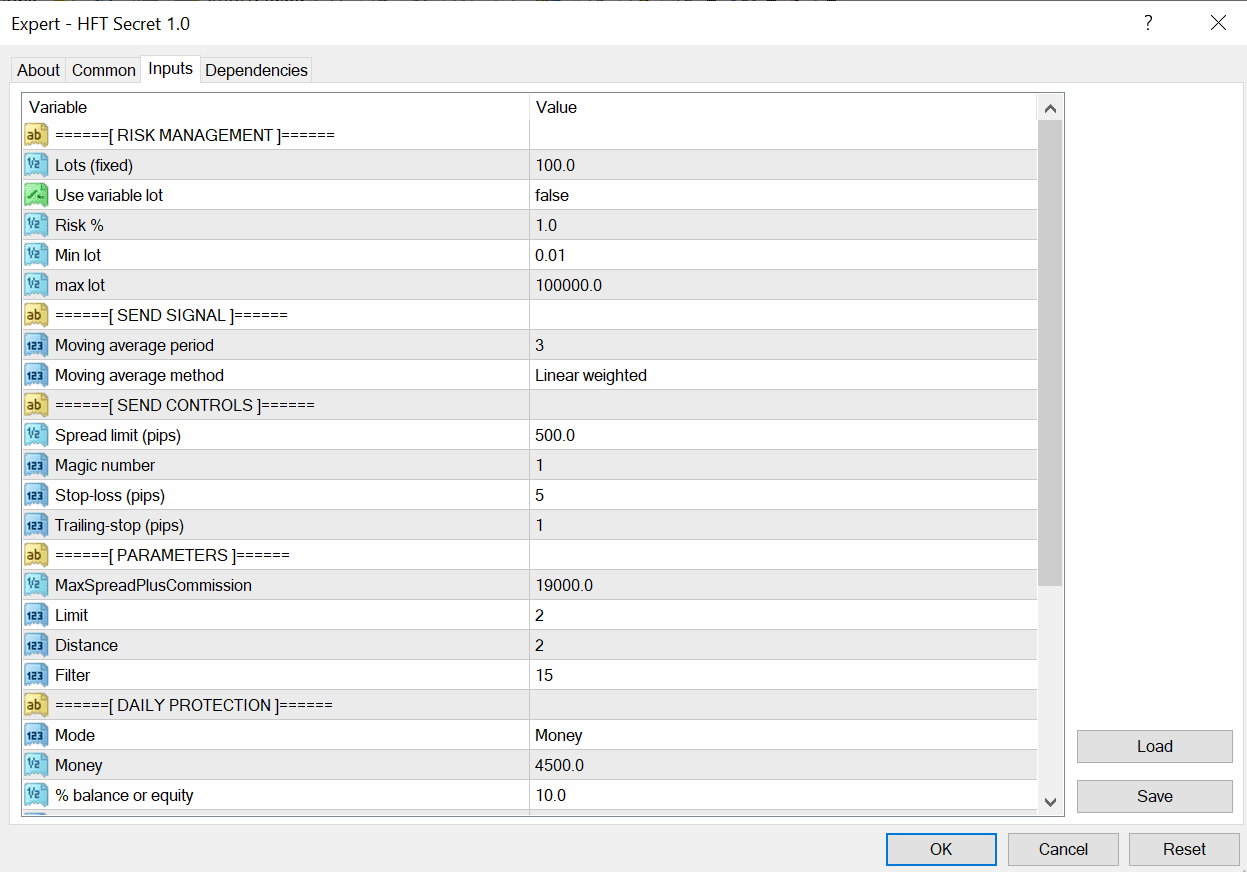Viewport: 1247px width, 872px height.
Task: Open the Moving average method Linear weighted value
Action: pos(782,375)
